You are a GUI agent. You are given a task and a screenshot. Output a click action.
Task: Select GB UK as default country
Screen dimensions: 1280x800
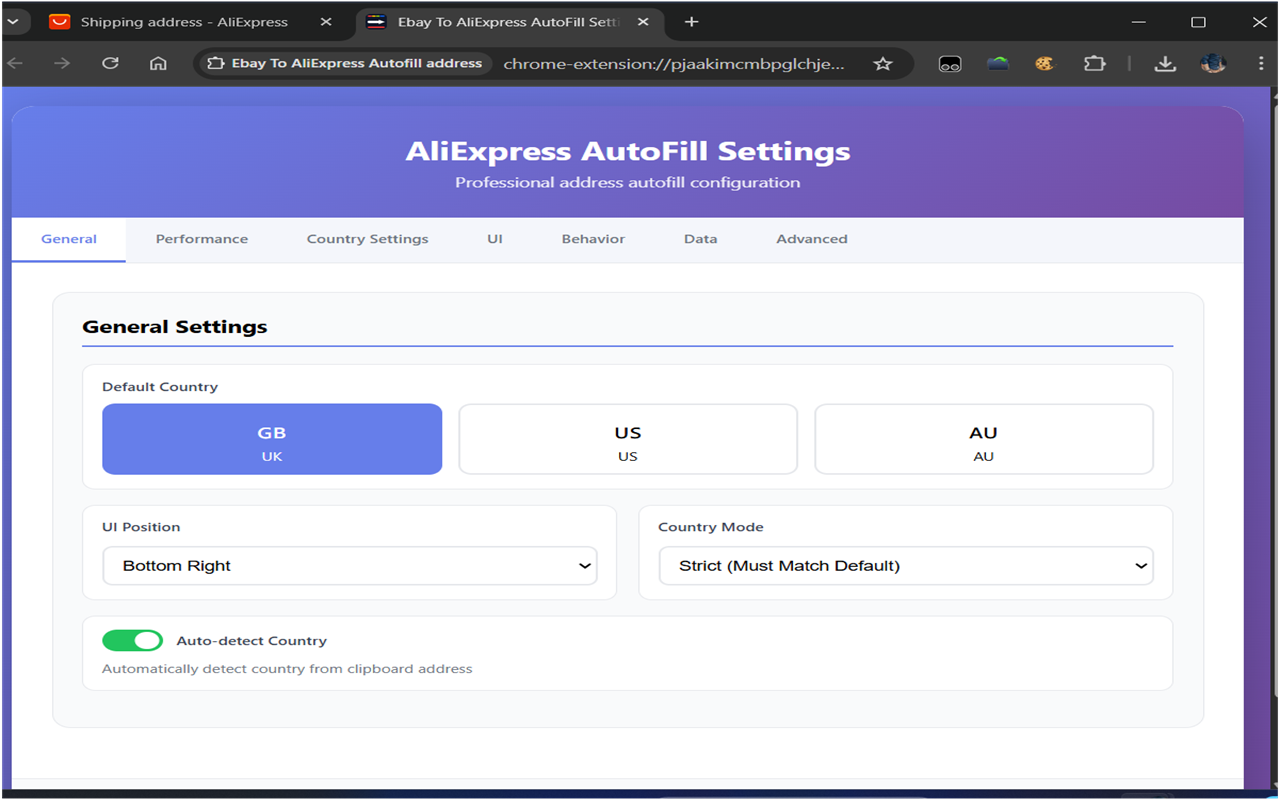click(272, 439)
